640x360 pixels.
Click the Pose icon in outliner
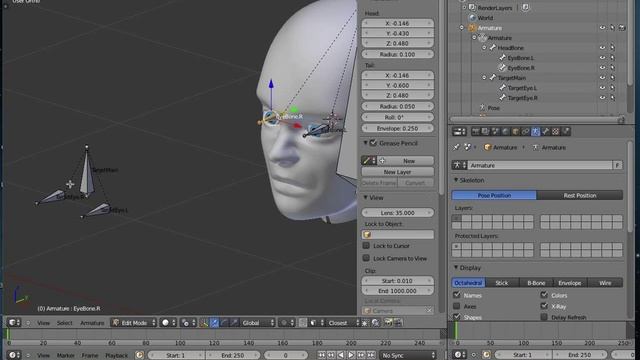pyautogui.click(x=482, y=108)
